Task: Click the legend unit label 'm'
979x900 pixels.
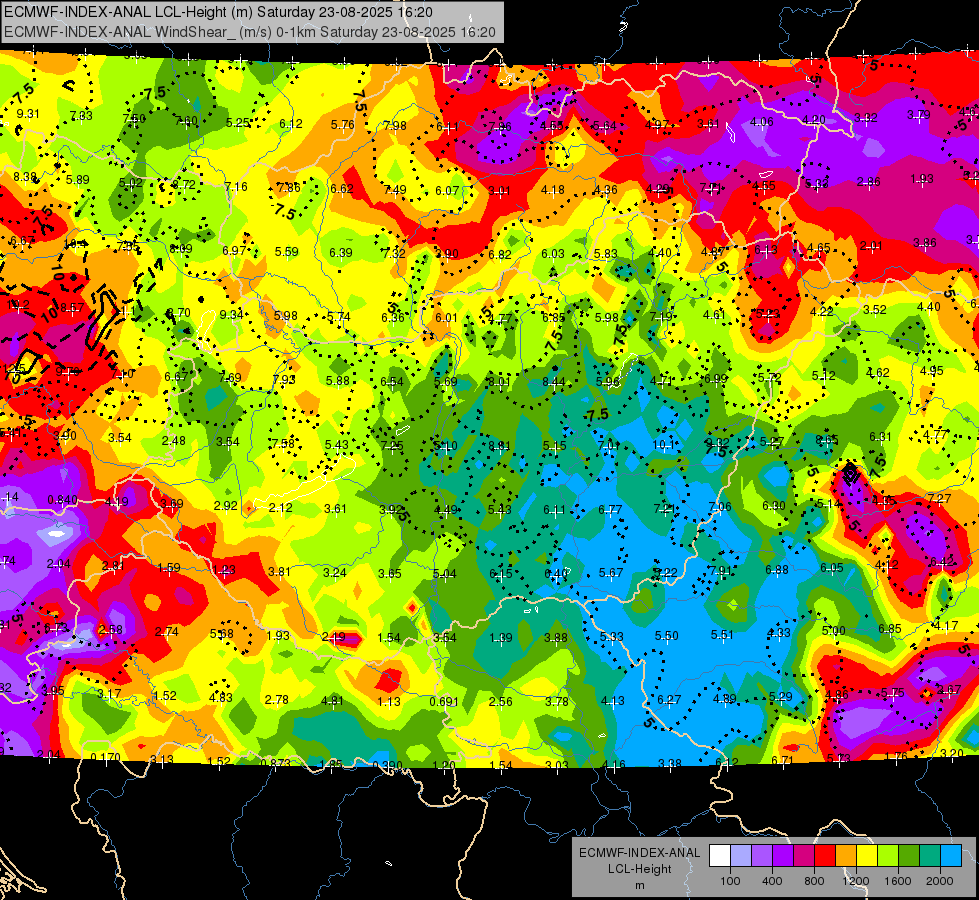Action: [x=639, y=885]
